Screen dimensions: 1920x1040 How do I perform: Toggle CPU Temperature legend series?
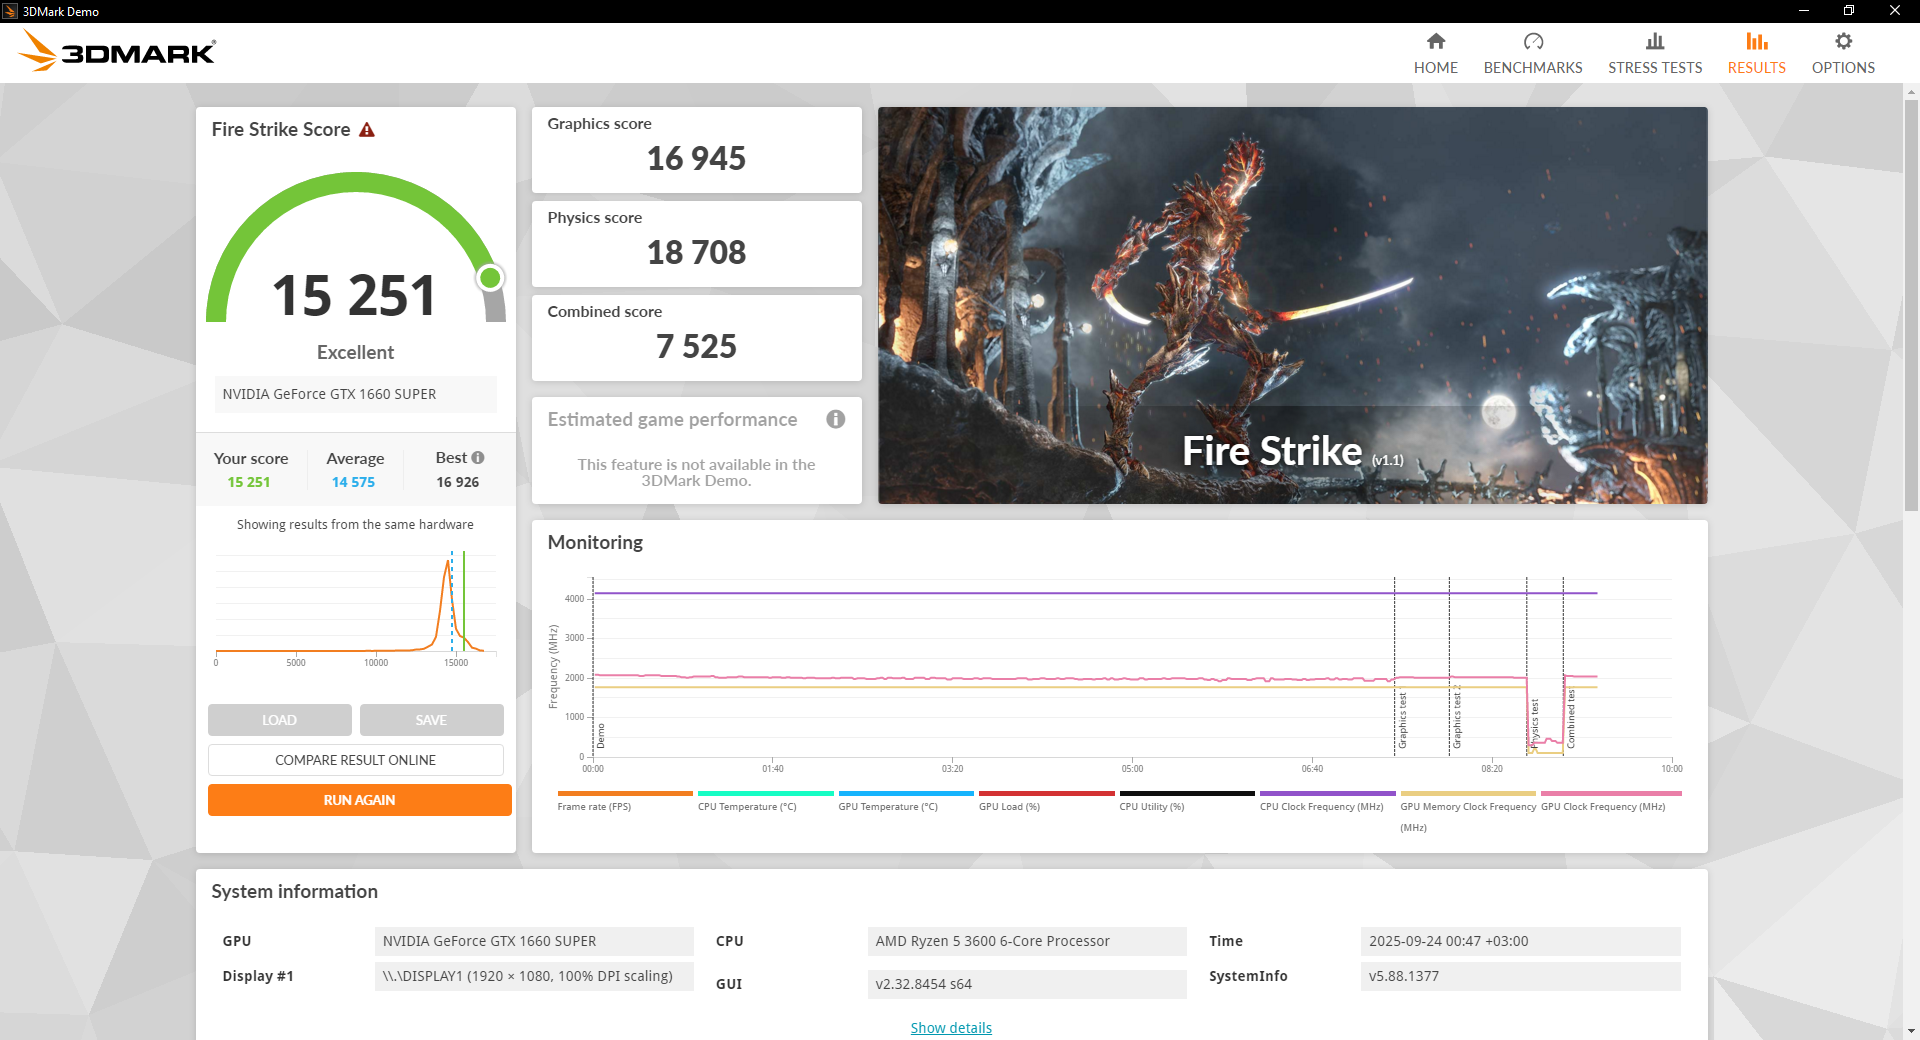[747, 806]
